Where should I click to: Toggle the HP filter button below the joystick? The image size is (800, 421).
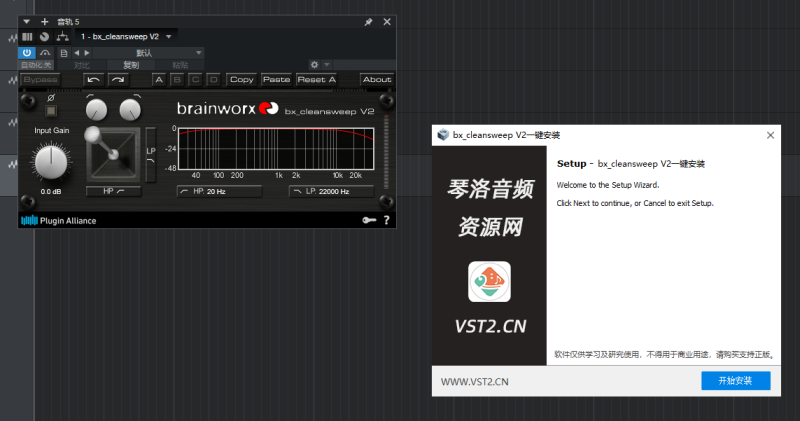[x=113, y=191]
